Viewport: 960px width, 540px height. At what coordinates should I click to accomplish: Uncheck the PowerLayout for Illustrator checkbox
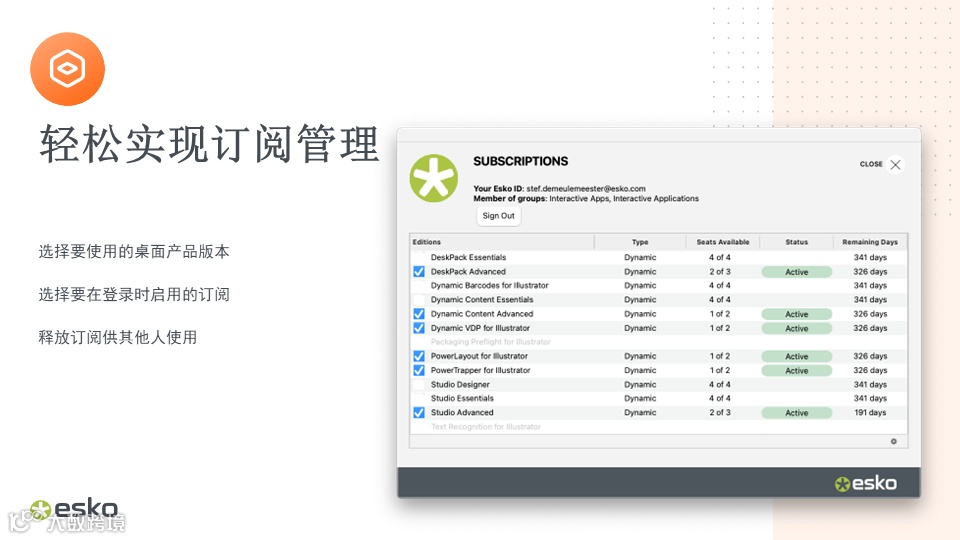click(x=419, y=356)
